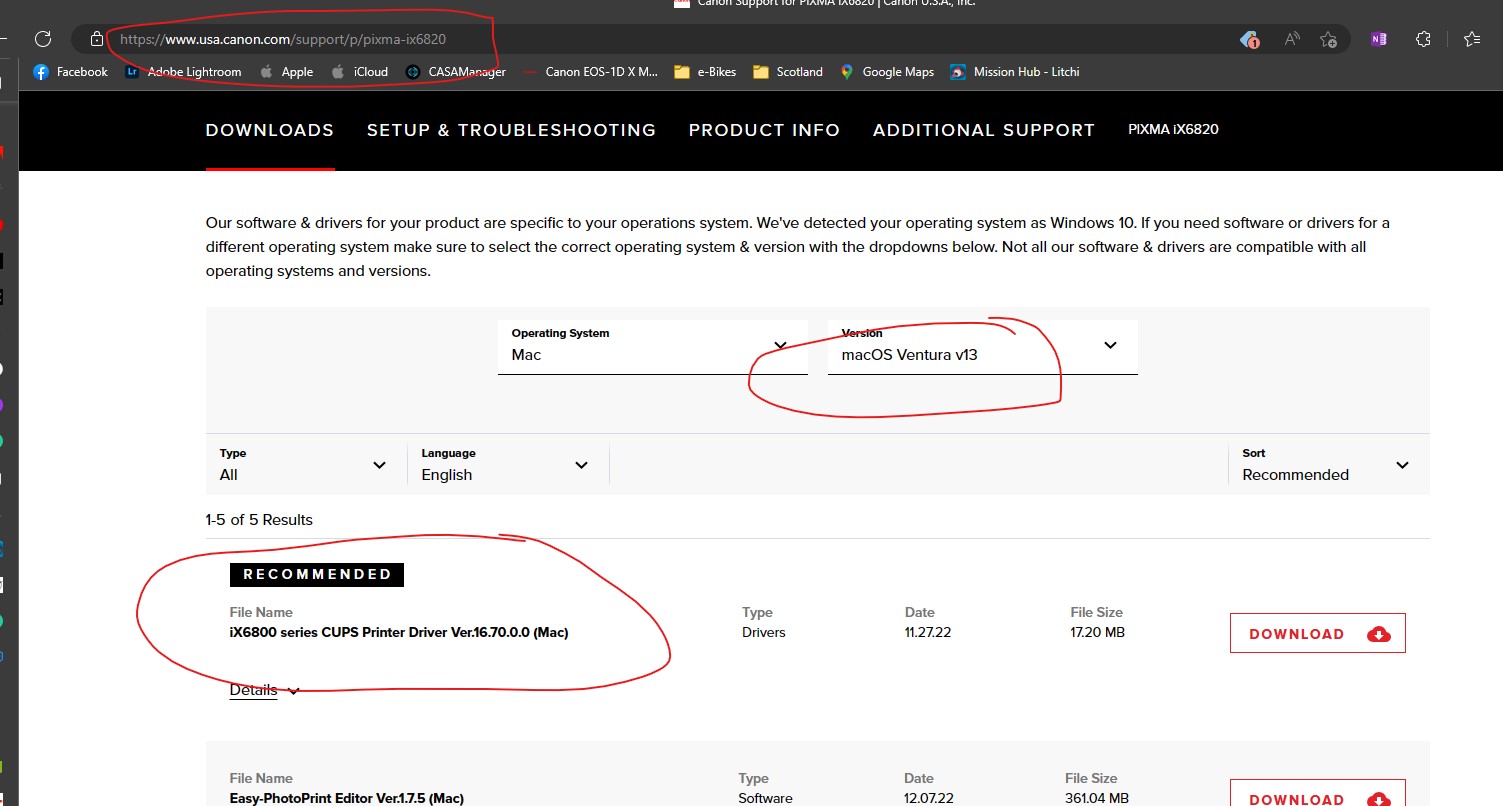1503x806 pixels.
Task: Open the Sort dropdown set to Recommended
Action: 1325,465
